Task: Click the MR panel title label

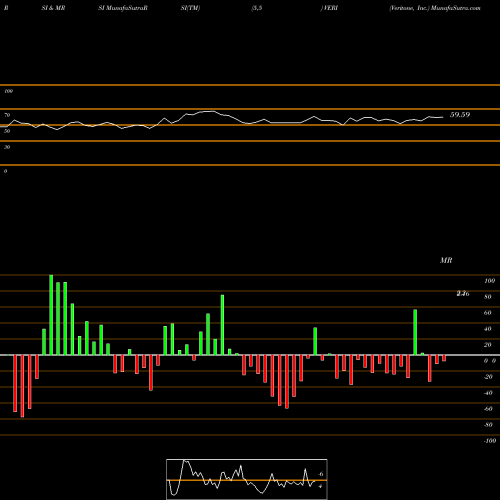Action: pos(446,260)
